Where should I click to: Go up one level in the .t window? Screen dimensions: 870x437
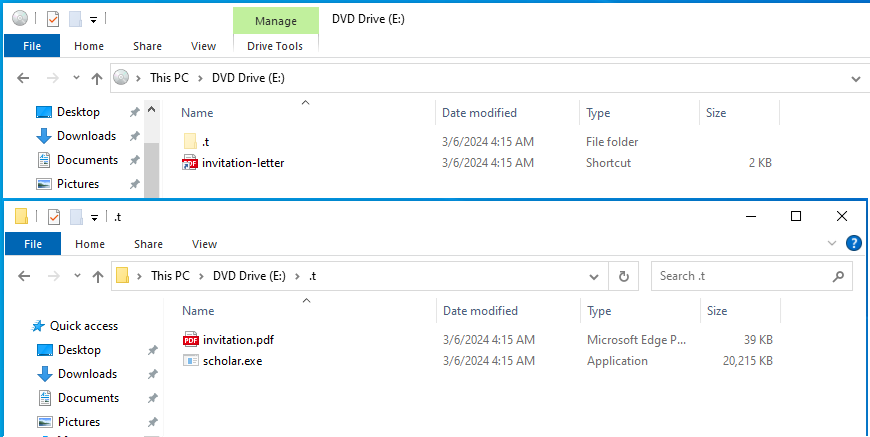(x=97, y=276)
